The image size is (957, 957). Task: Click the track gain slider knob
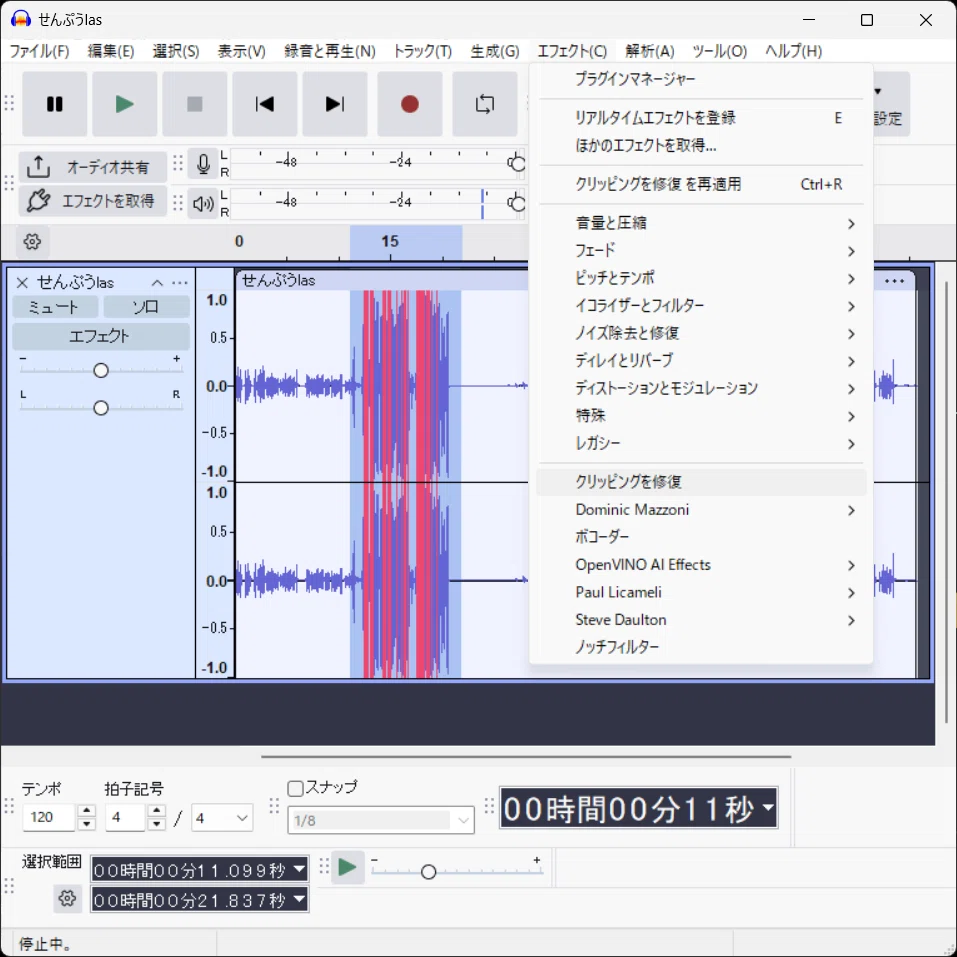coord(101,370)
